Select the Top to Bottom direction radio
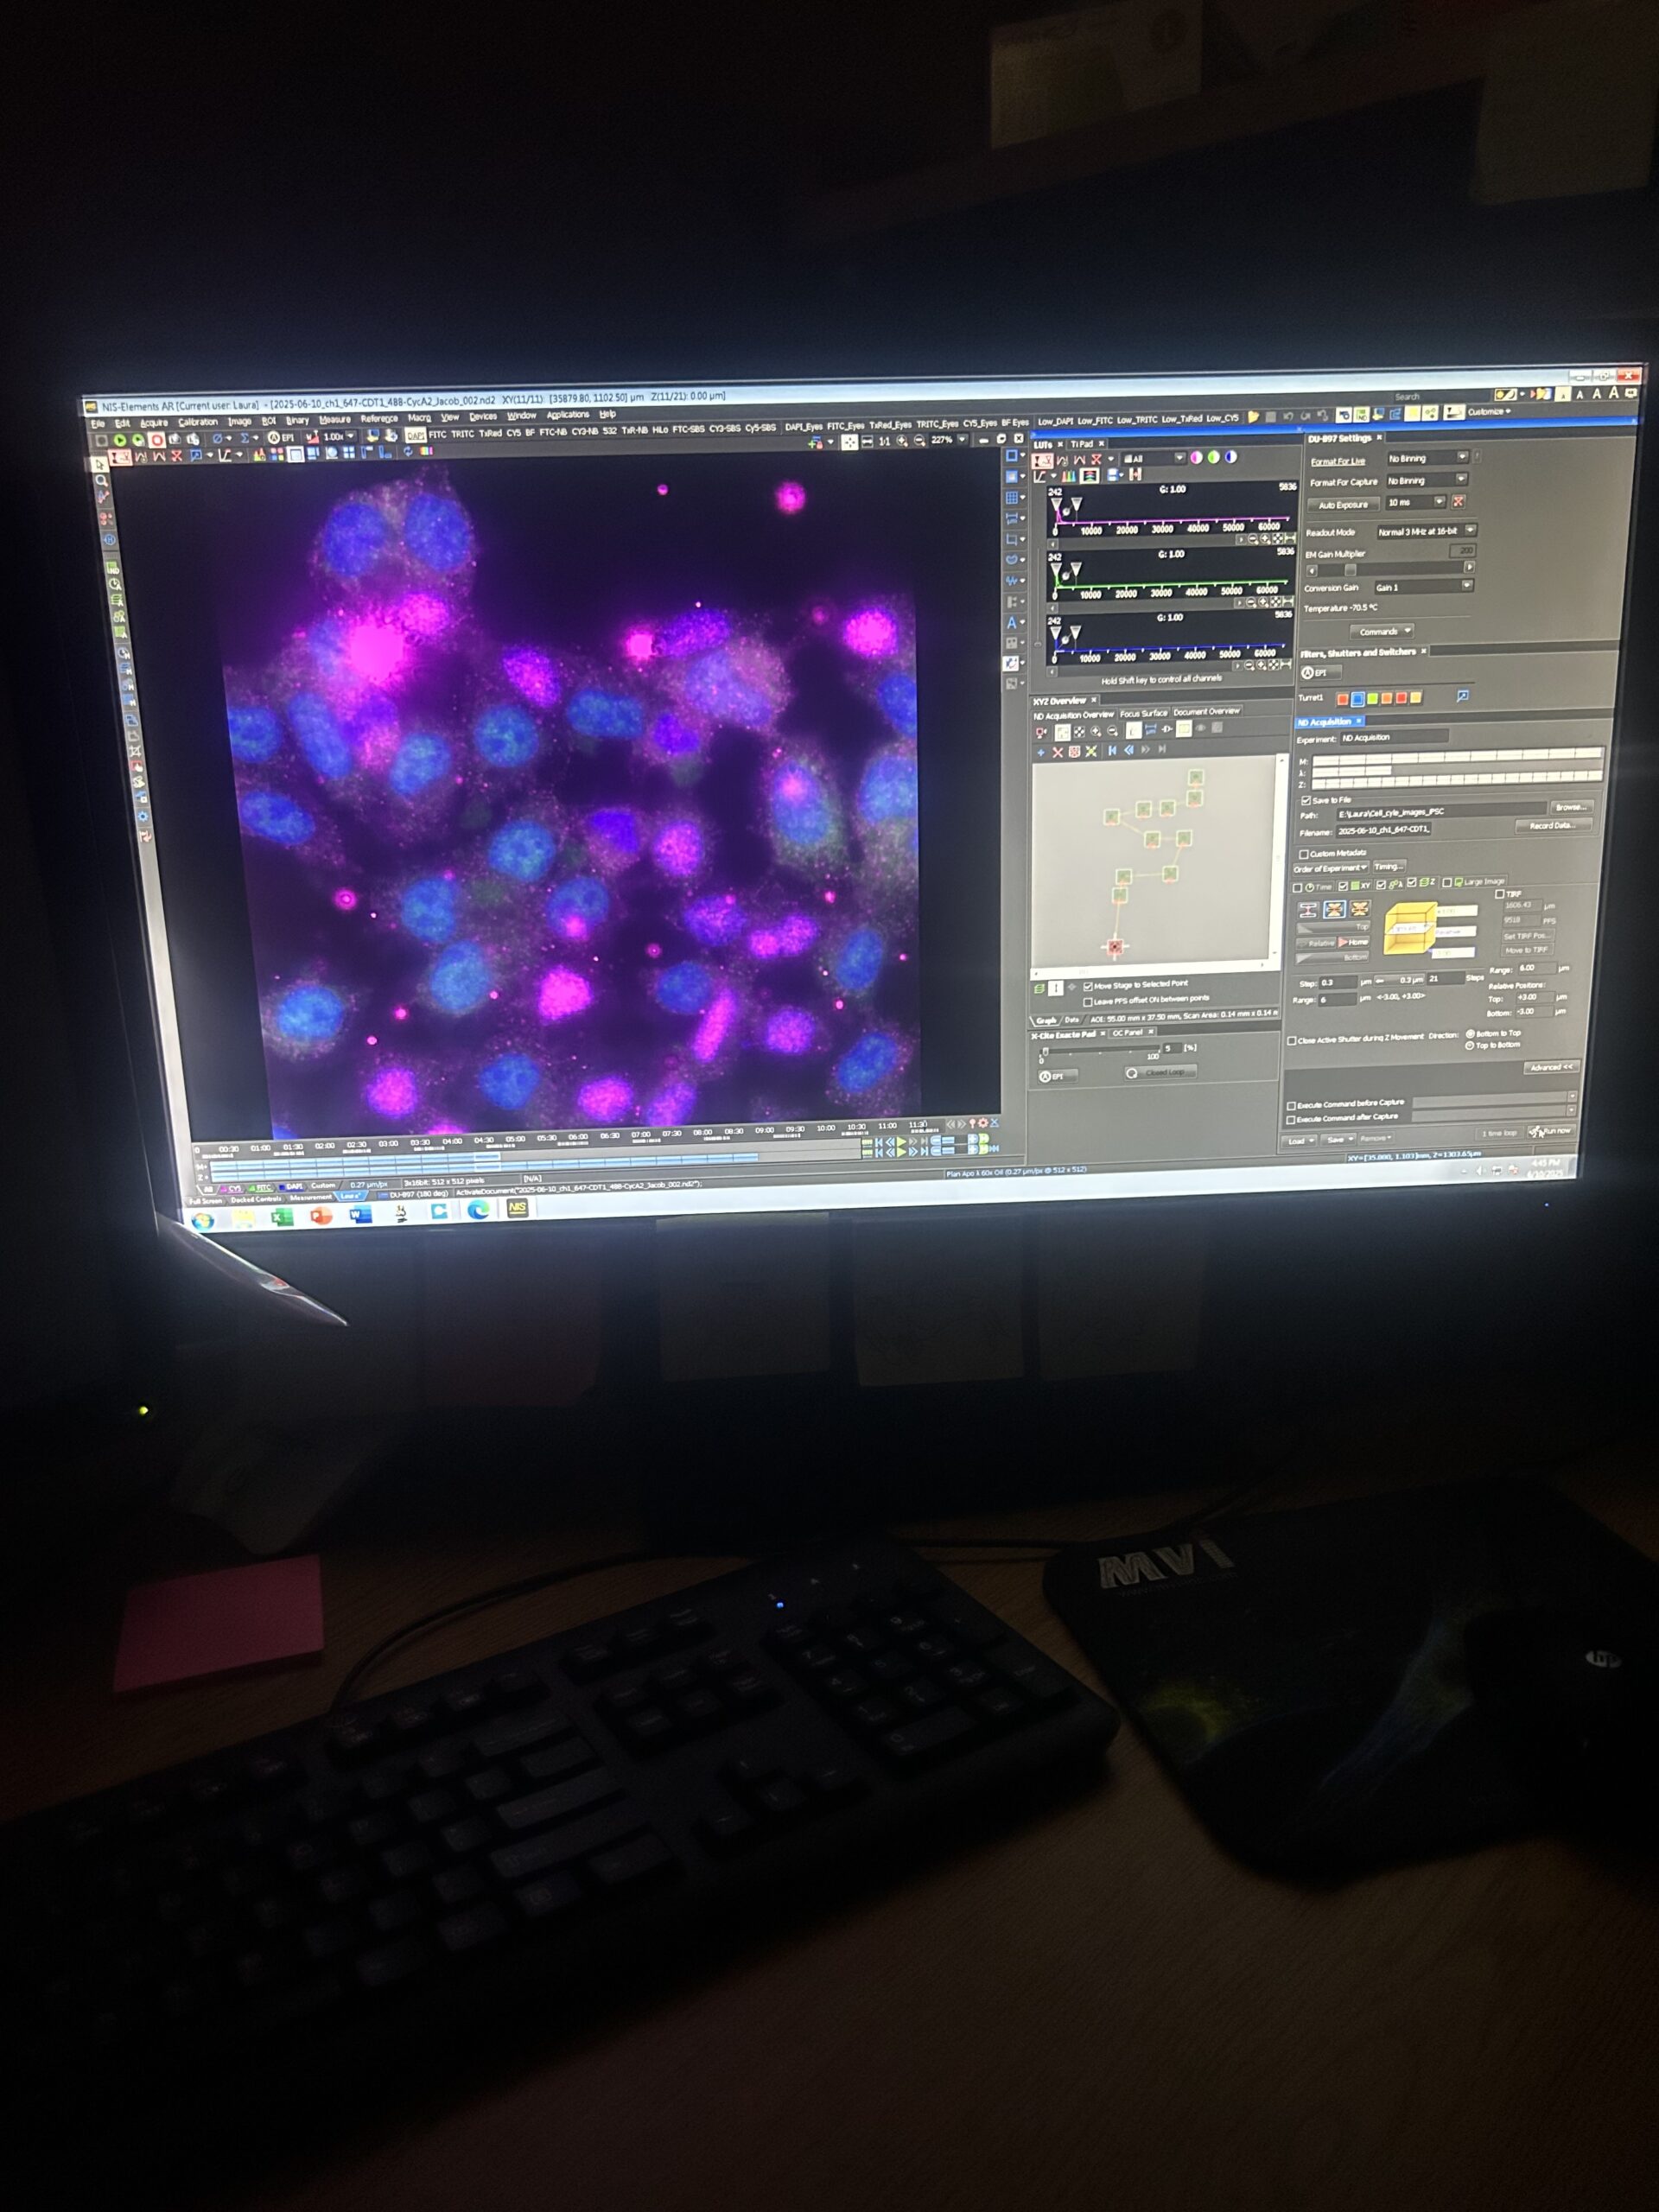 (1469, 1046)
